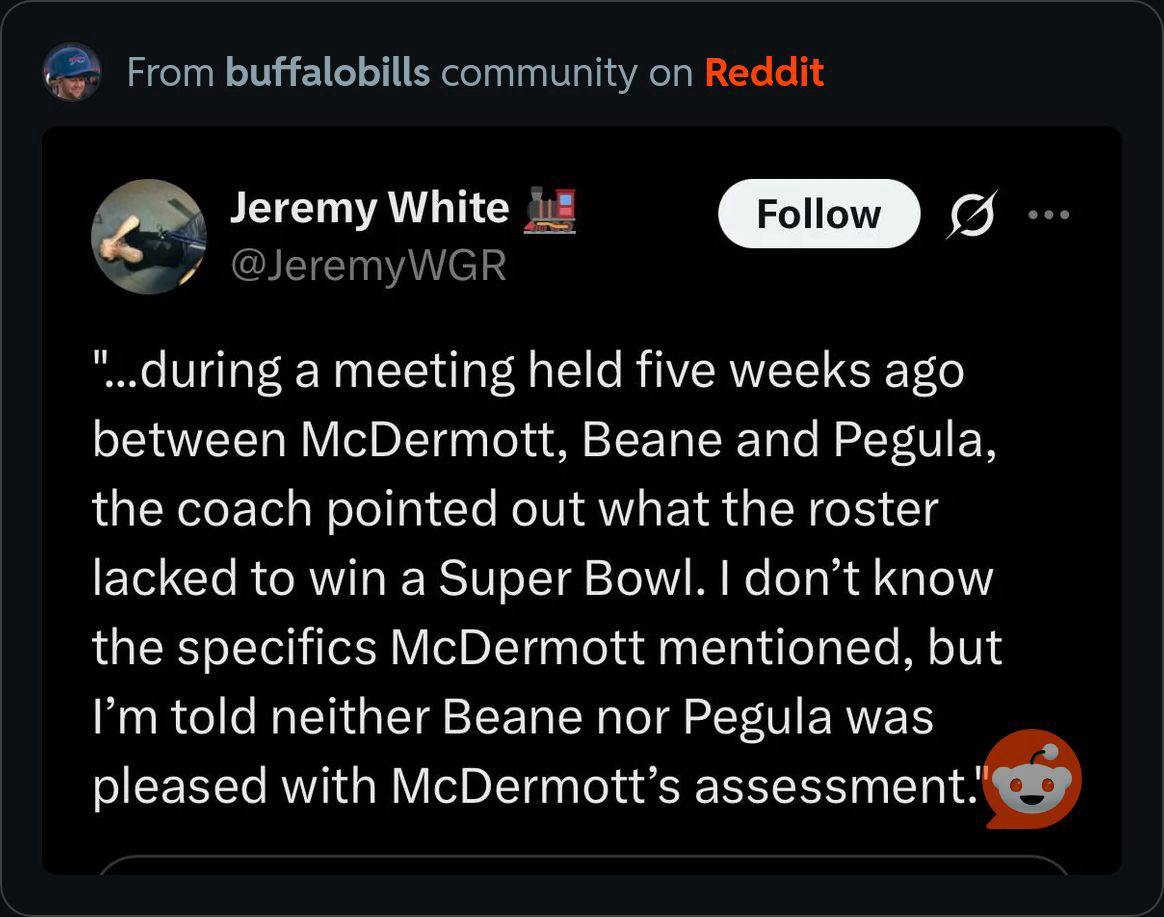Viewport: 1164px width, 917px height.
Task: Click the word "From" in the header
Action: click(x=170, y=72)
